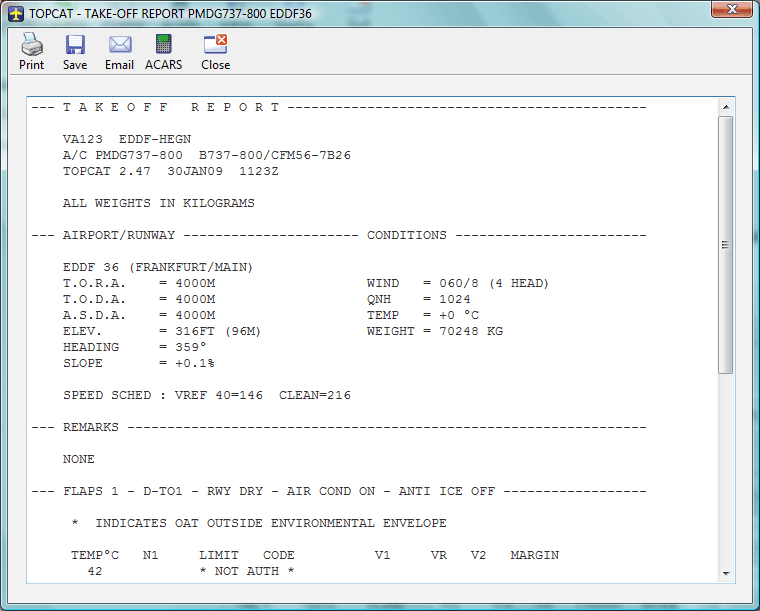Viewport: 760px width, 611px height.
Task: Click the 'MARGIN' column header
Action: [x=535, y=555]
